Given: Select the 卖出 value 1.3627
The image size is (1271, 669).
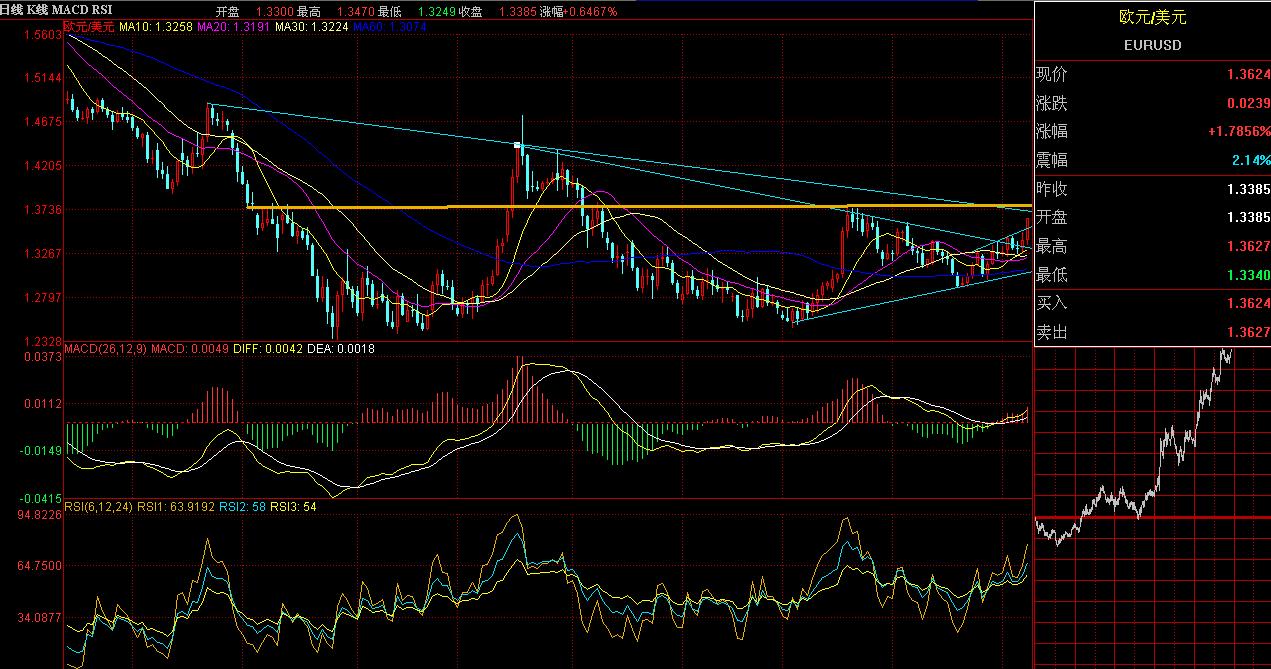Looking at the screenshot, I should coord(1248,332).
